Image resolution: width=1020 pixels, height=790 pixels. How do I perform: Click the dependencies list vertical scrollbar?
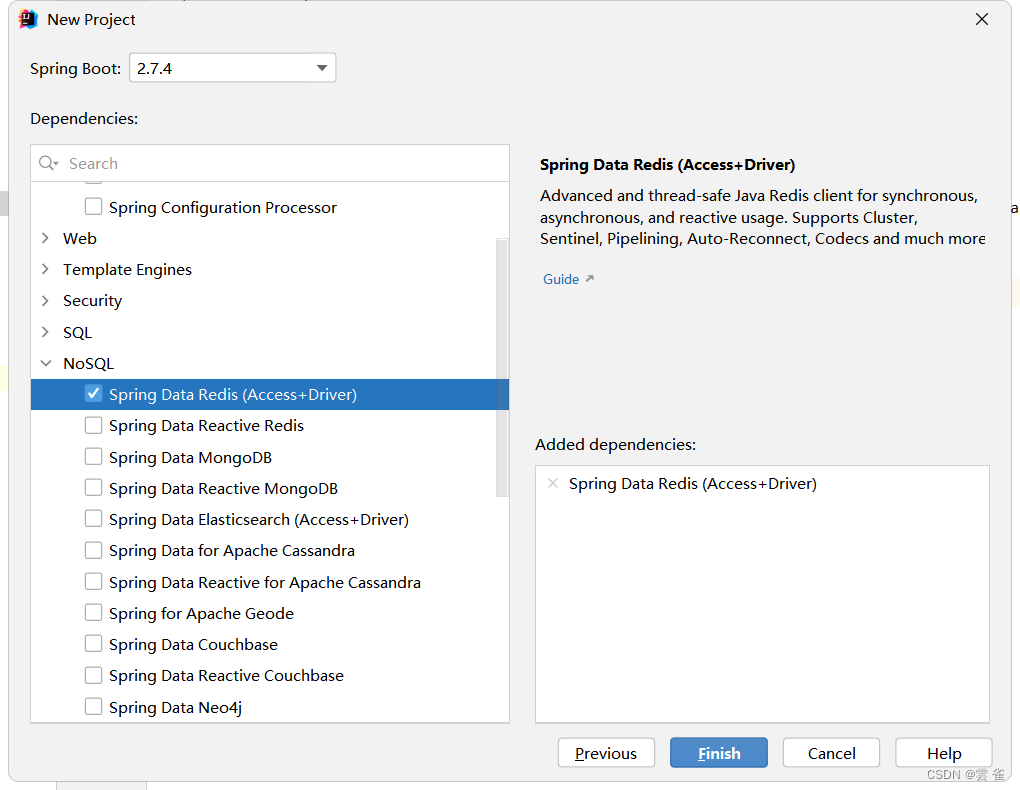tap(502, 368)
